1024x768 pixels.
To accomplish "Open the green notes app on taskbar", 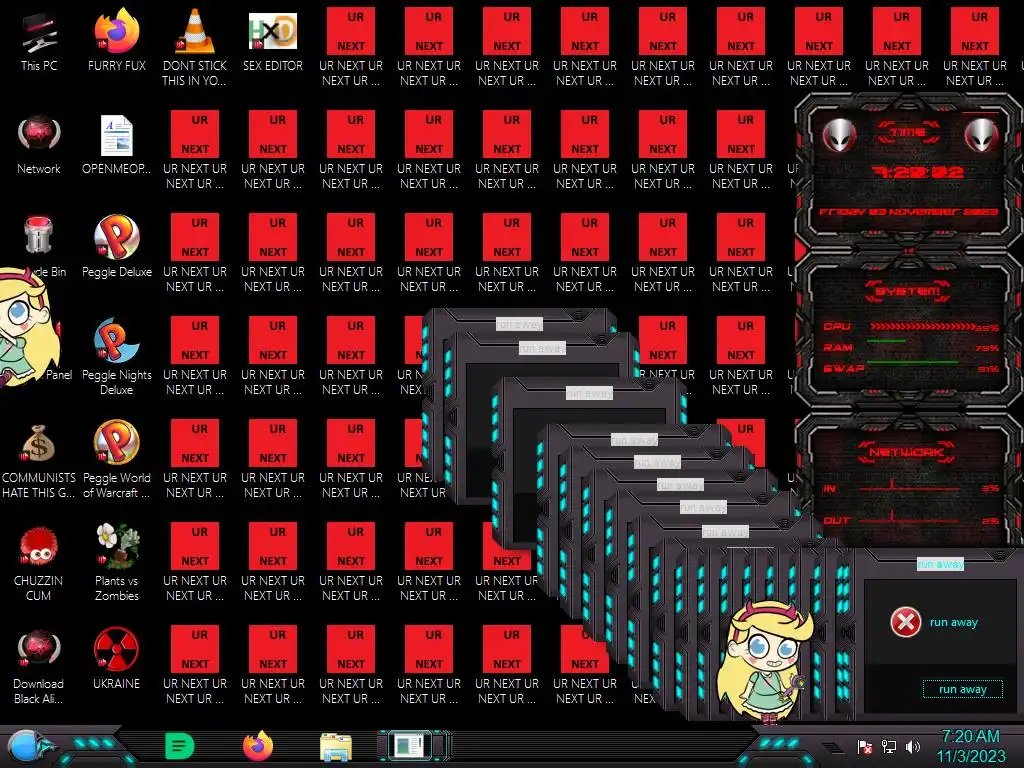I will point(180,746).
